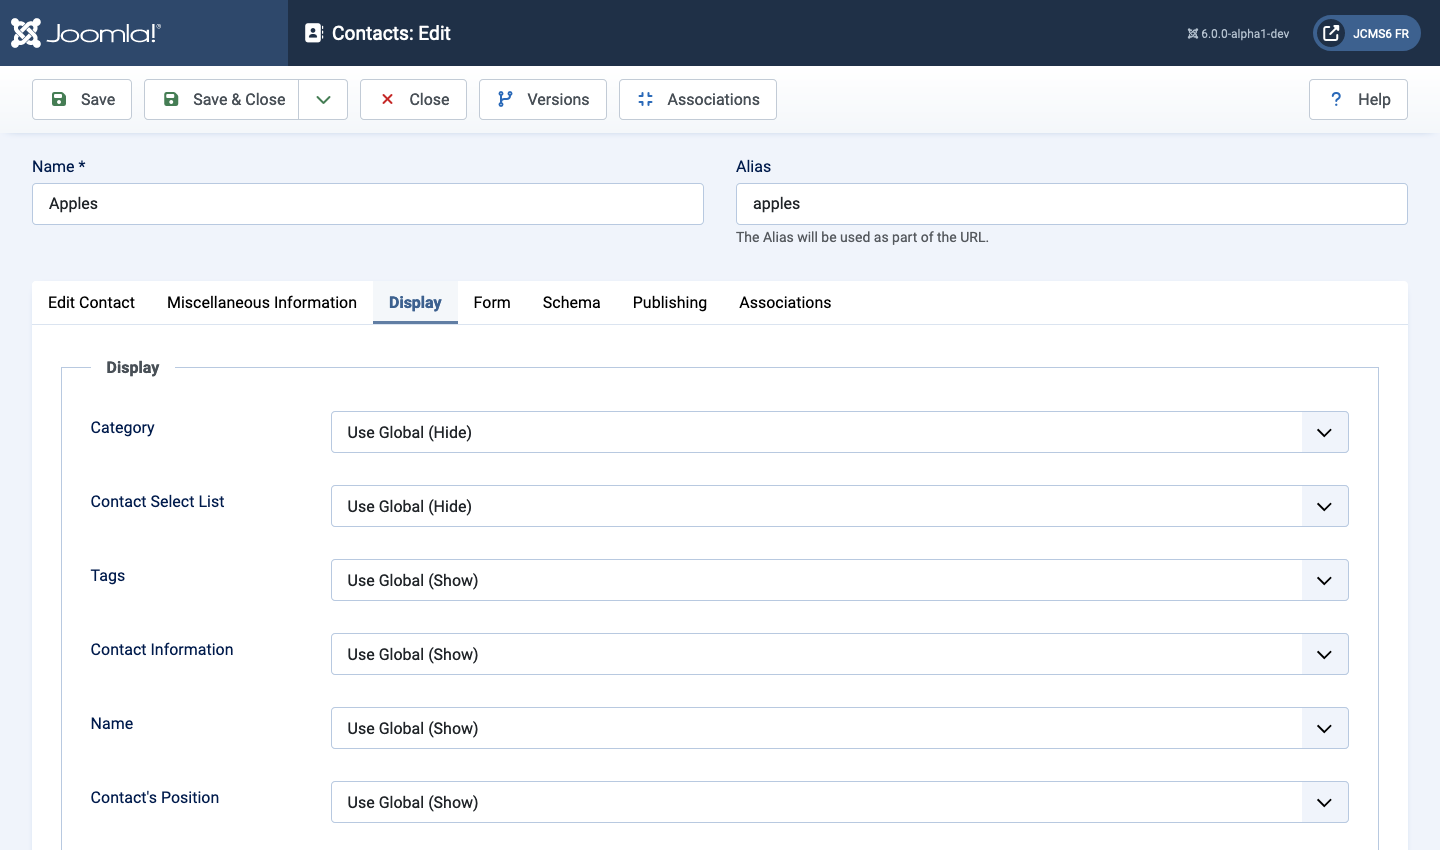
Task: Open the Tags dropdown
Action: (x=840, y=580)
